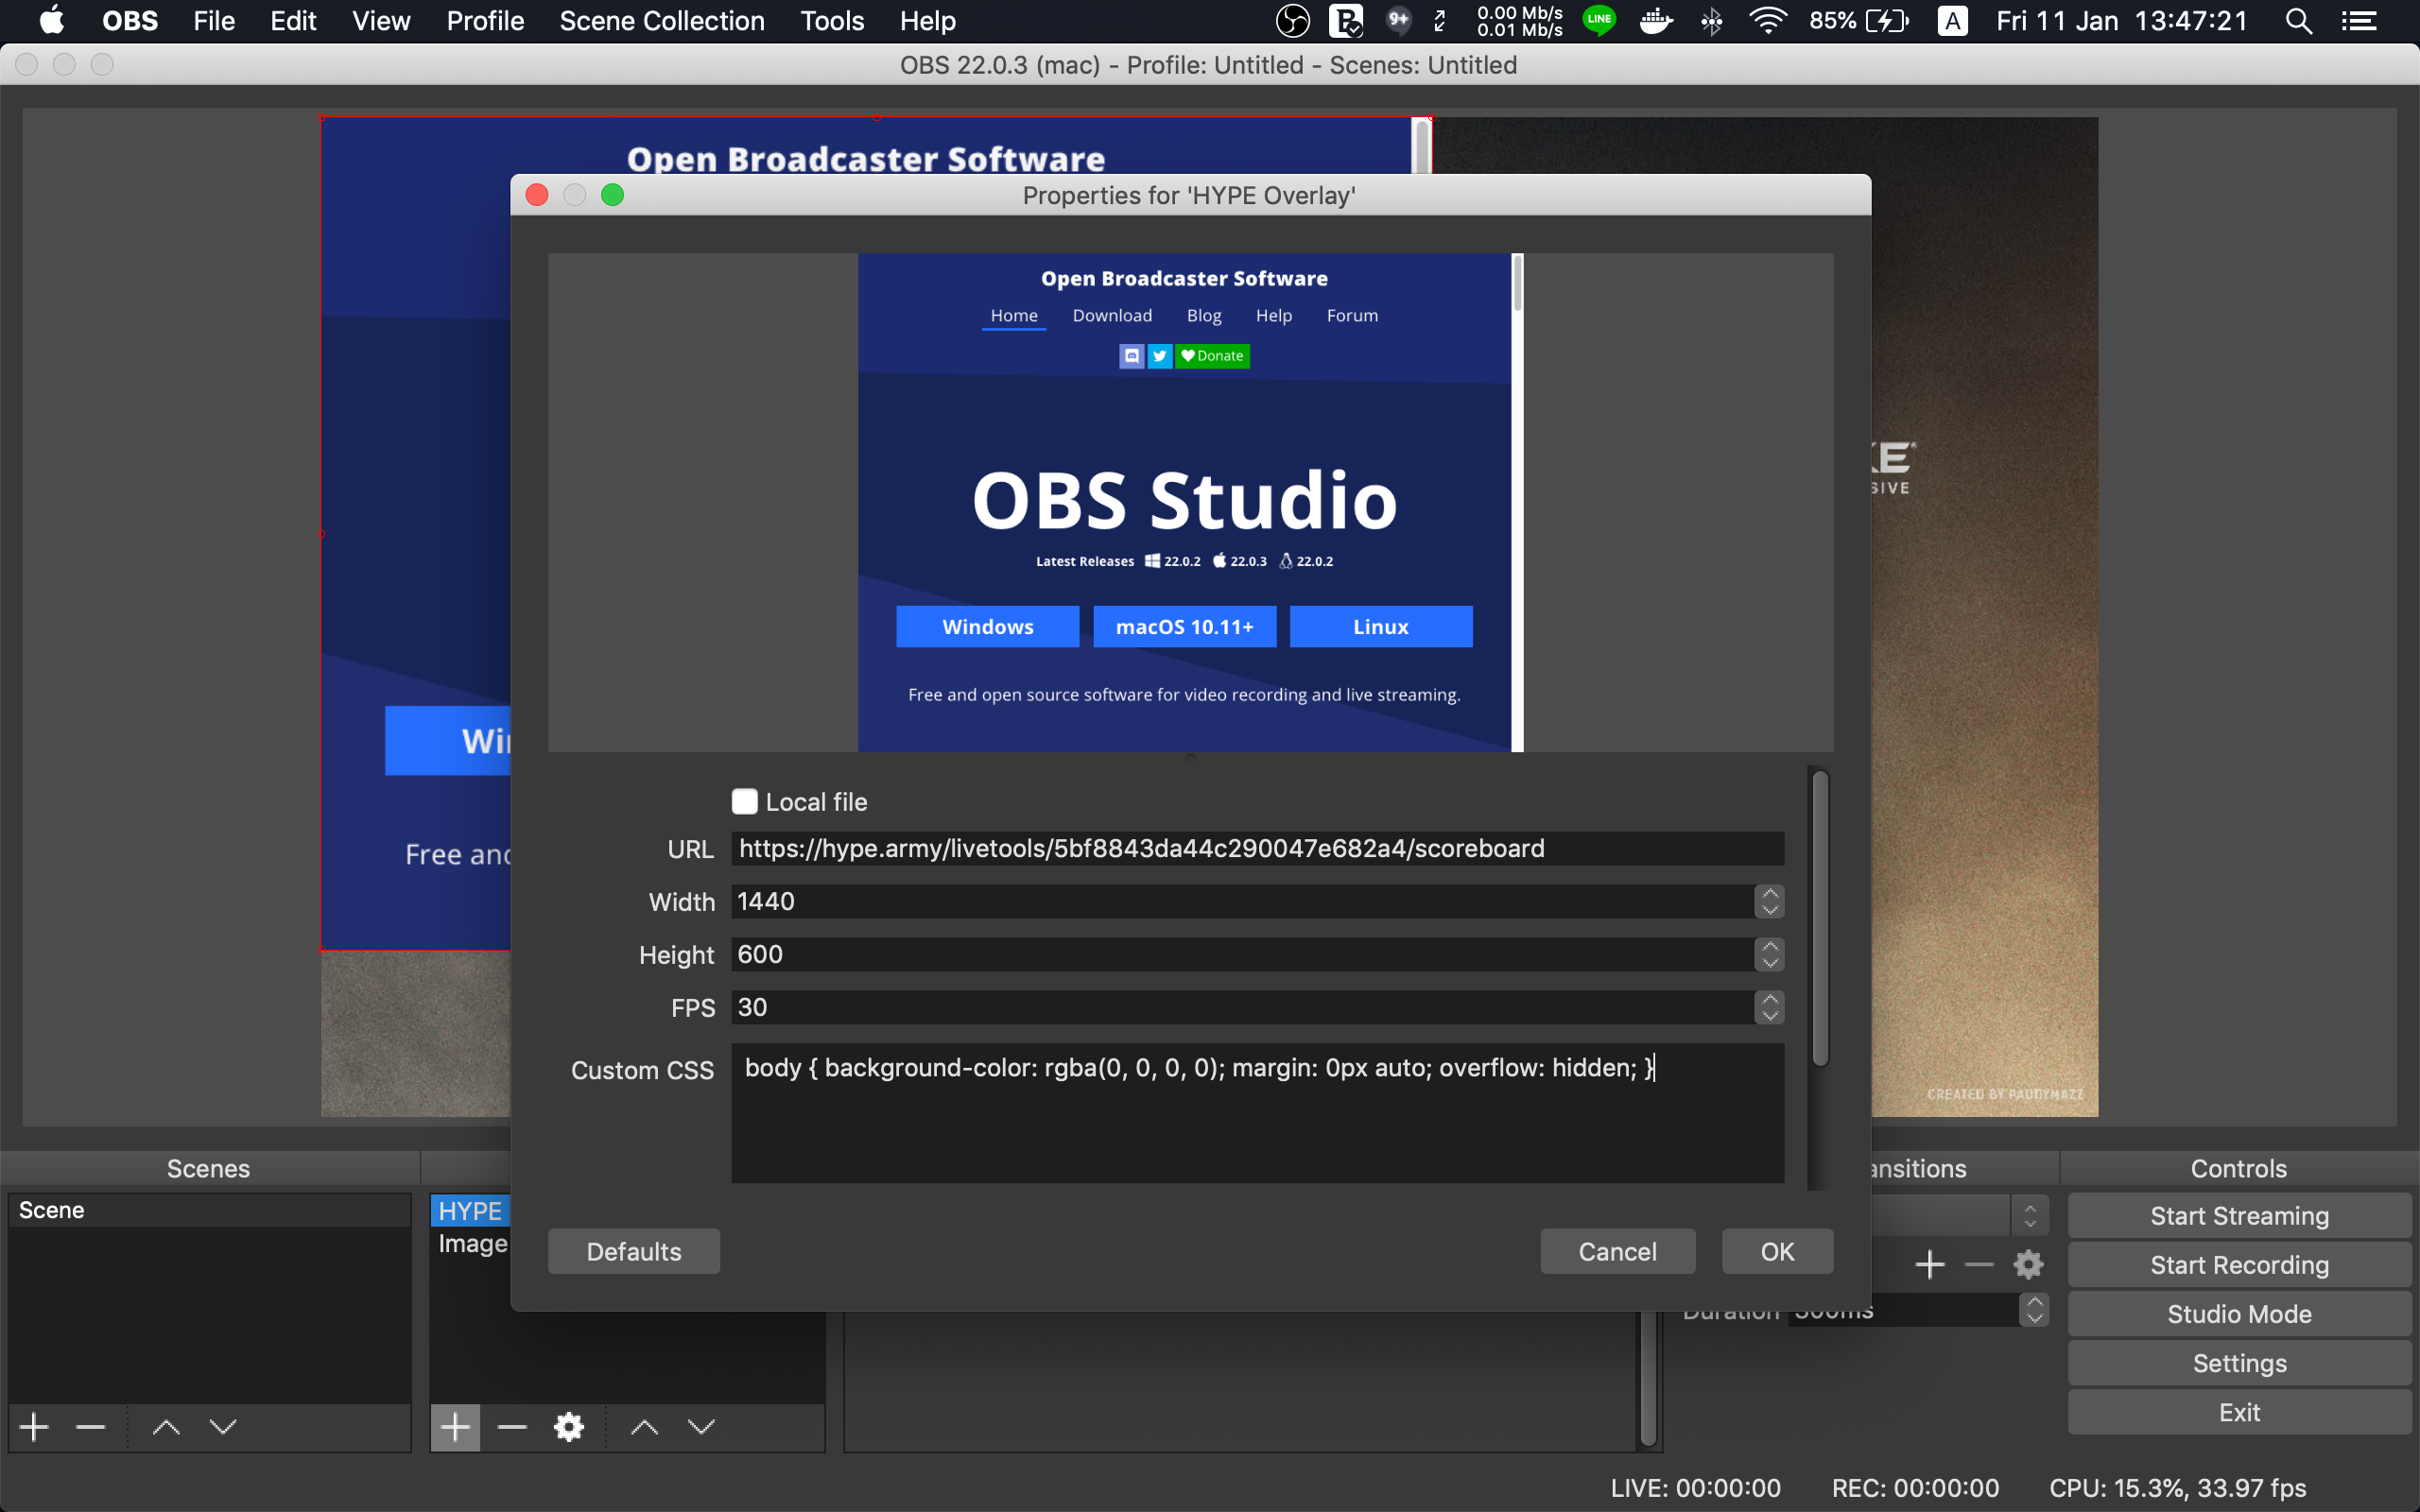Viewport: 2420px width, 1512px height.
Task: Open Docker whale icon in menu bar
Action: pos(1656,21)
